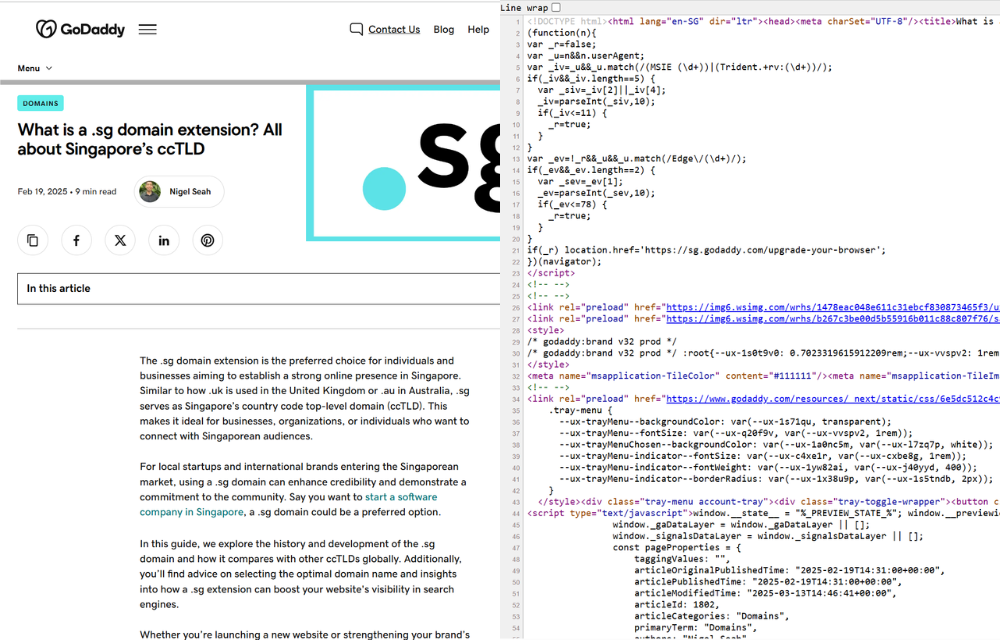The image size is (1000, 640).
Task: Click the Contact Us chat bubble icon
Action: (356, 29)
